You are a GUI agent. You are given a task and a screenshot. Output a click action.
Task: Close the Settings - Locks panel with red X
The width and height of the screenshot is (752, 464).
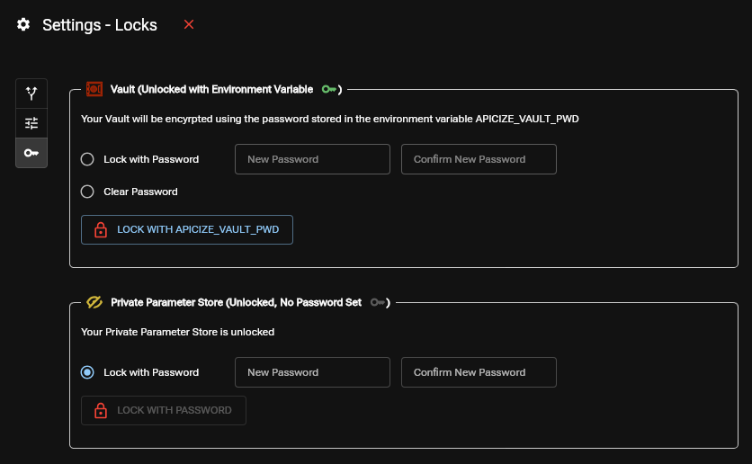tap(189, 25)
